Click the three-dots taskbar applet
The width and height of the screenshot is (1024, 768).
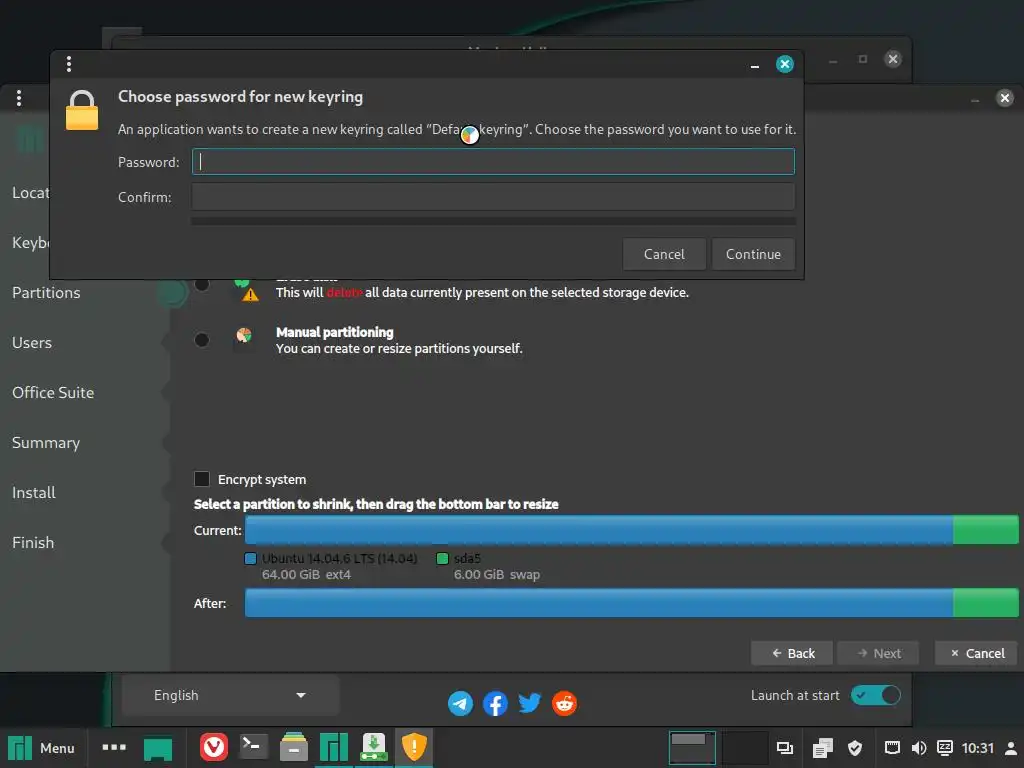point(114,747)
